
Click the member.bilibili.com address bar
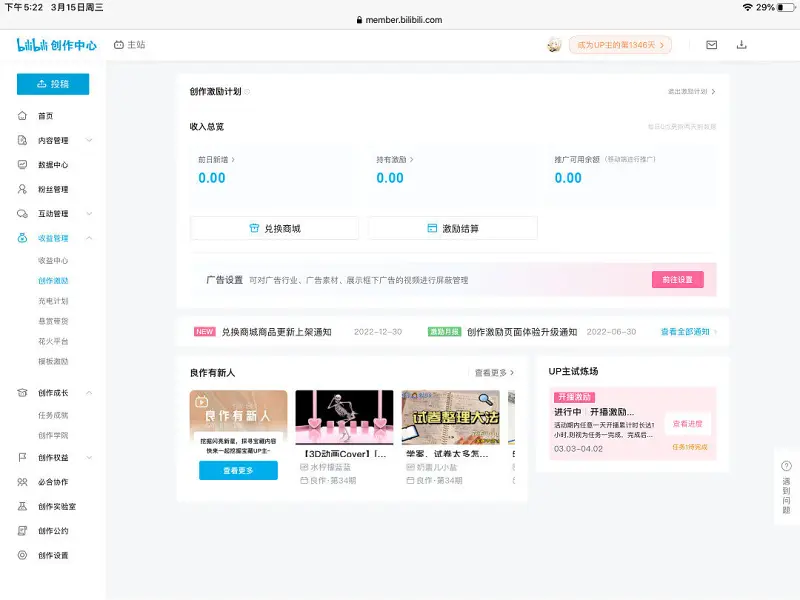point(399,20)
